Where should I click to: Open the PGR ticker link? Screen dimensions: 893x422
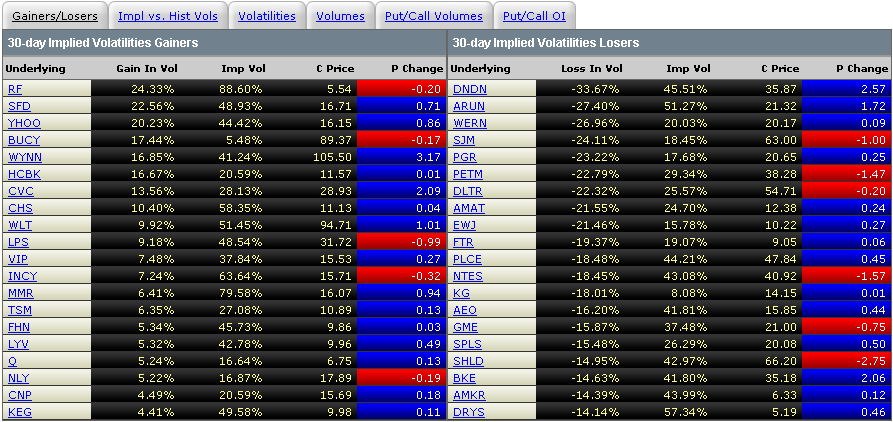pyautogui.click(x=465, y=157)
